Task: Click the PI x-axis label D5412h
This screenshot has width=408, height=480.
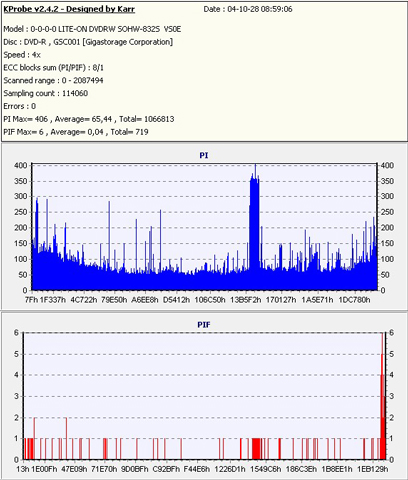Action: pyautogui.click(x=176, y=300)
